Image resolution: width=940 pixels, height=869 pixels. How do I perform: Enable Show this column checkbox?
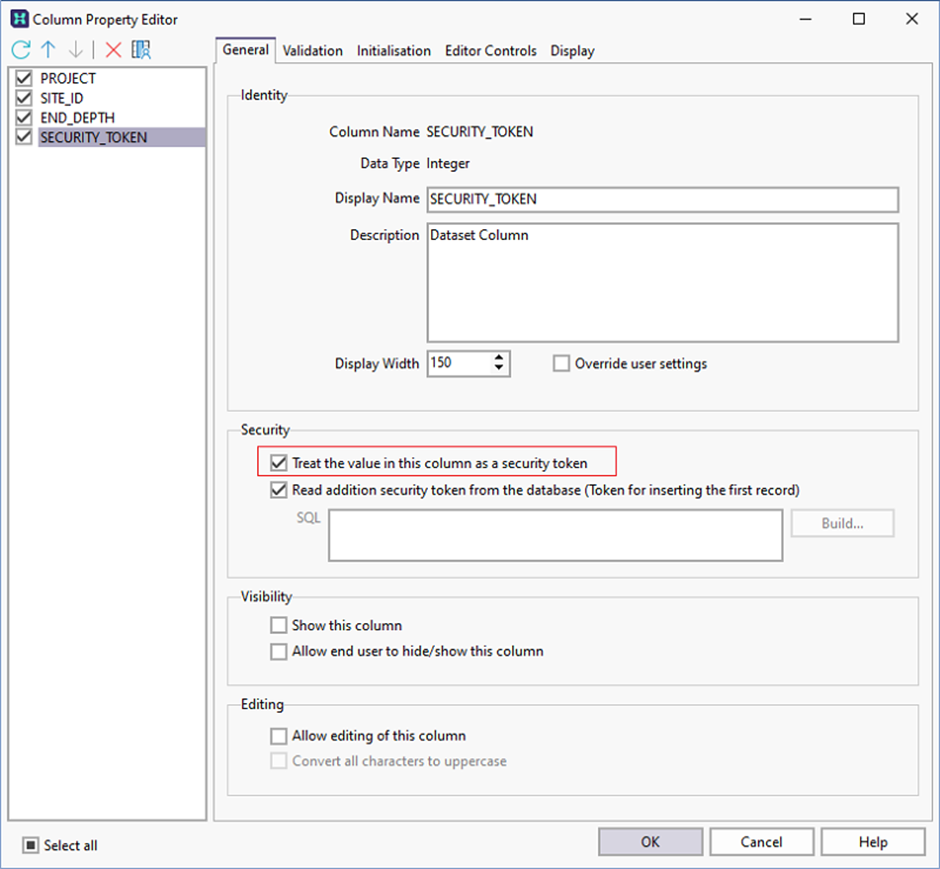click(x=279, y=625)
